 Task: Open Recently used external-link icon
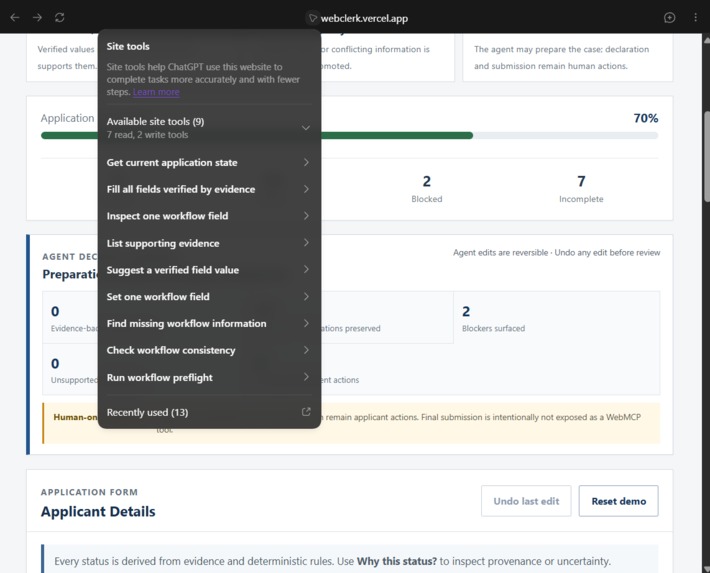[306, 412]
